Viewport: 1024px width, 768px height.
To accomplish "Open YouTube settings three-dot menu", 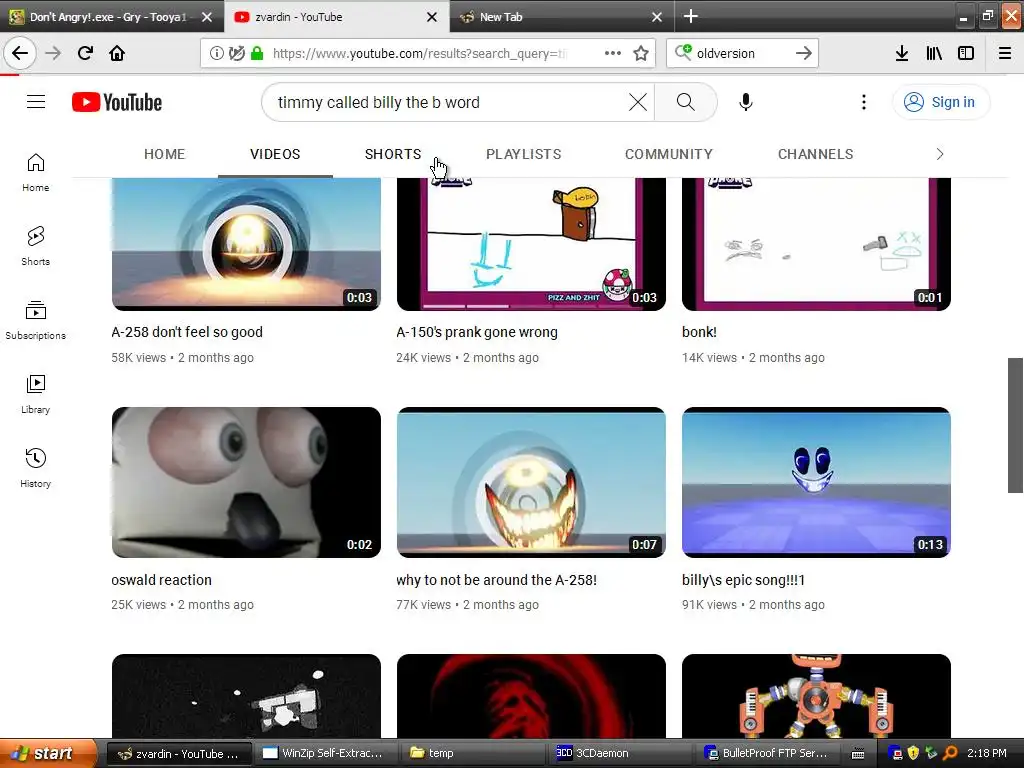I will (x=864, y=102).
